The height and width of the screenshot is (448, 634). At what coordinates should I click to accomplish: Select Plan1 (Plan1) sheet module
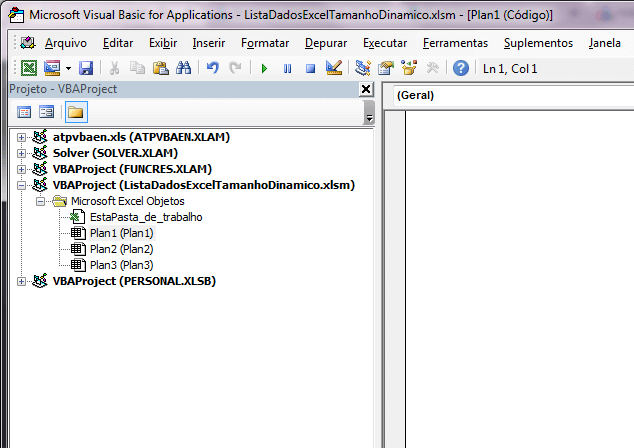121,233
